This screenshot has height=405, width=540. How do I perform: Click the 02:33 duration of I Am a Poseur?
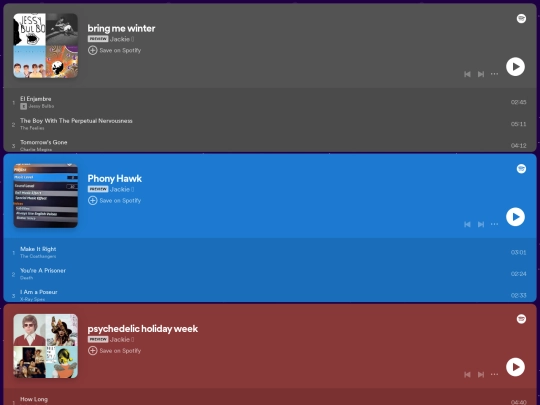click(518, 295)
